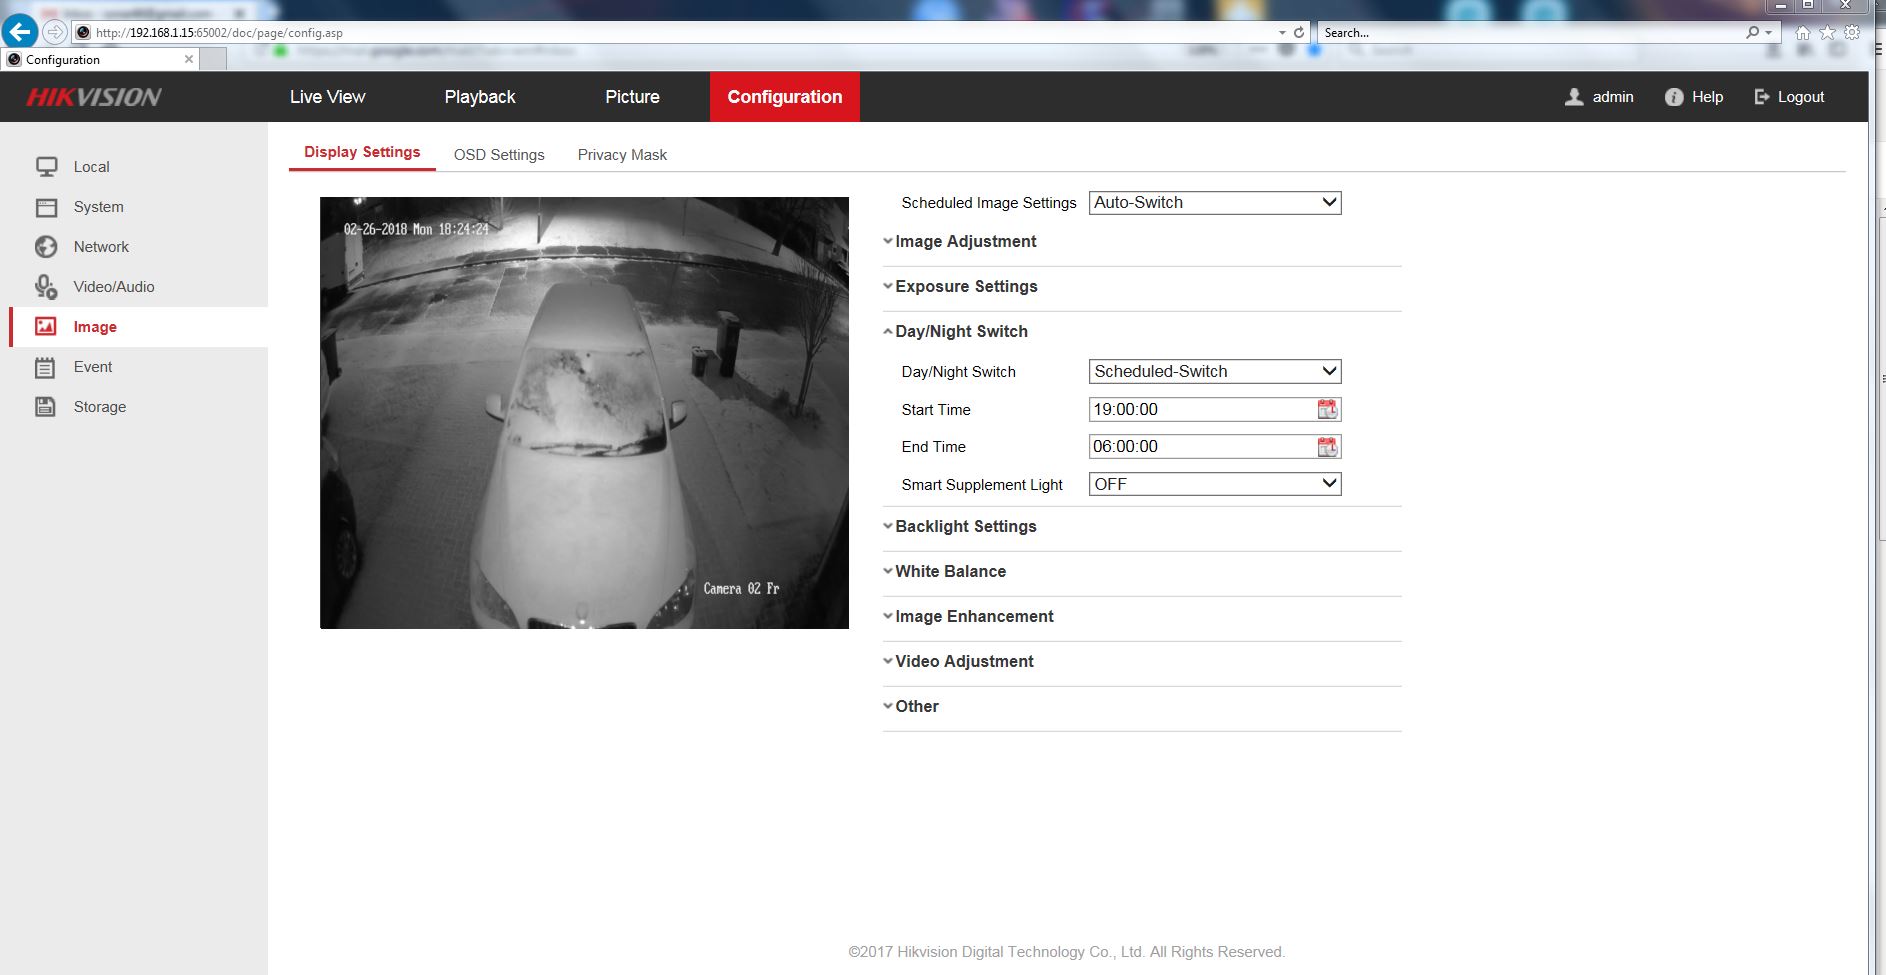This screenshot has height=975, width=1886.
Task: Click the Video/Audio microphone icon
Action: (x=46, y=287)
